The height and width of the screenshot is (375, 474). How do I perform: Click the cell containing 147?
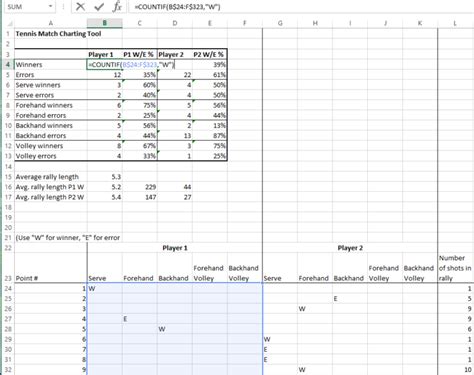click(140, 197)
